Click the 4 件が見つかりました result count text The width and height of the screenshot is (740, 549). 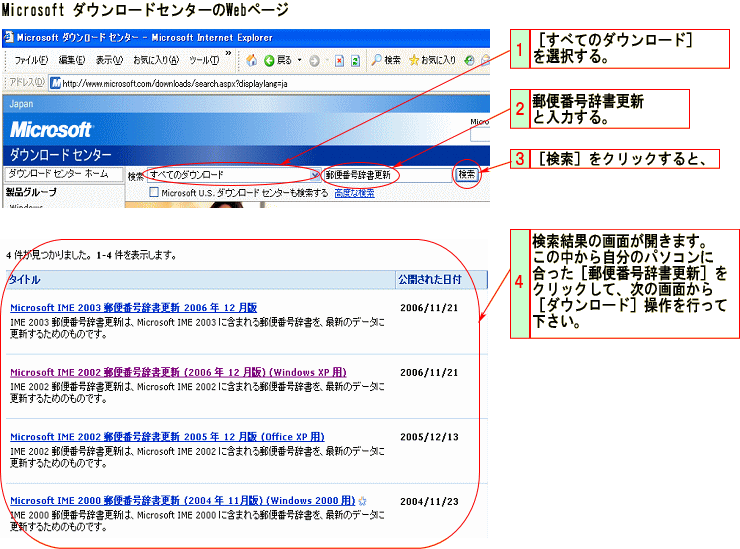pos(48,255)
